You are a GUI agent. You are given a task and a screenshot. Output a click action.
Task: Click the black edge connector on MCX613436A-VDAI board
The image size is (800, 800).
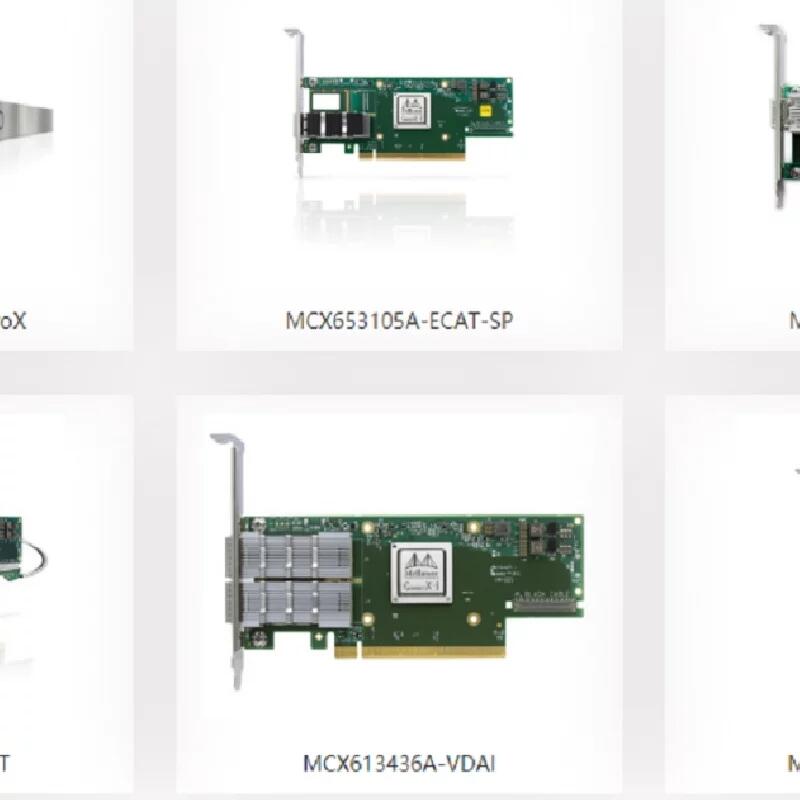click(x=544, y=605)
